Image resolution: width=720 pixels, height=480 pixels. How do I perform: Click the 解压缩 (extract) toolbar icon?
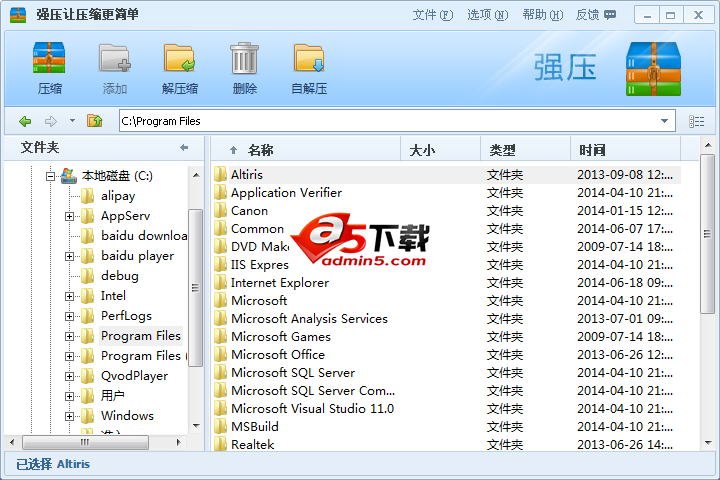179,57
